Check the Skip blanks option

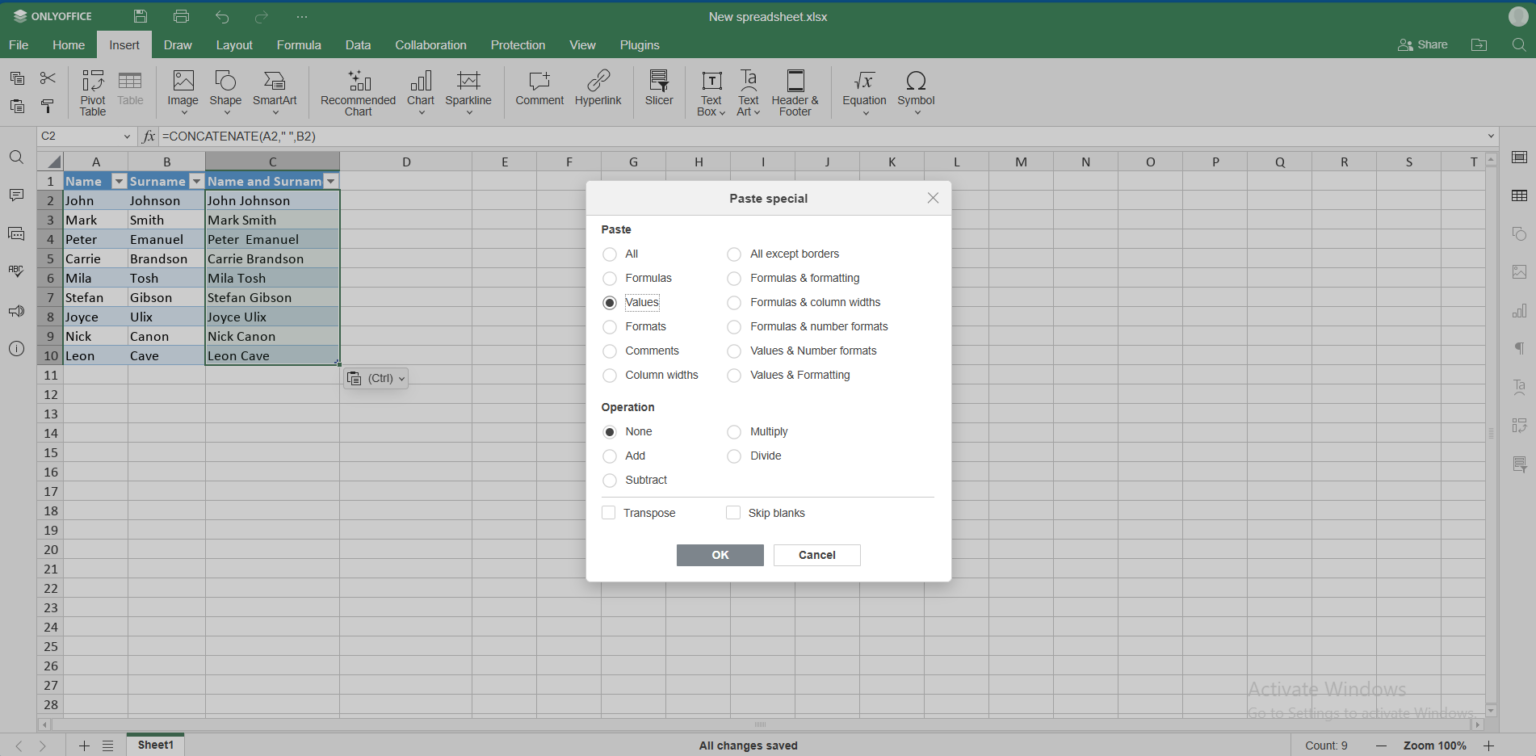pos(734,513)
